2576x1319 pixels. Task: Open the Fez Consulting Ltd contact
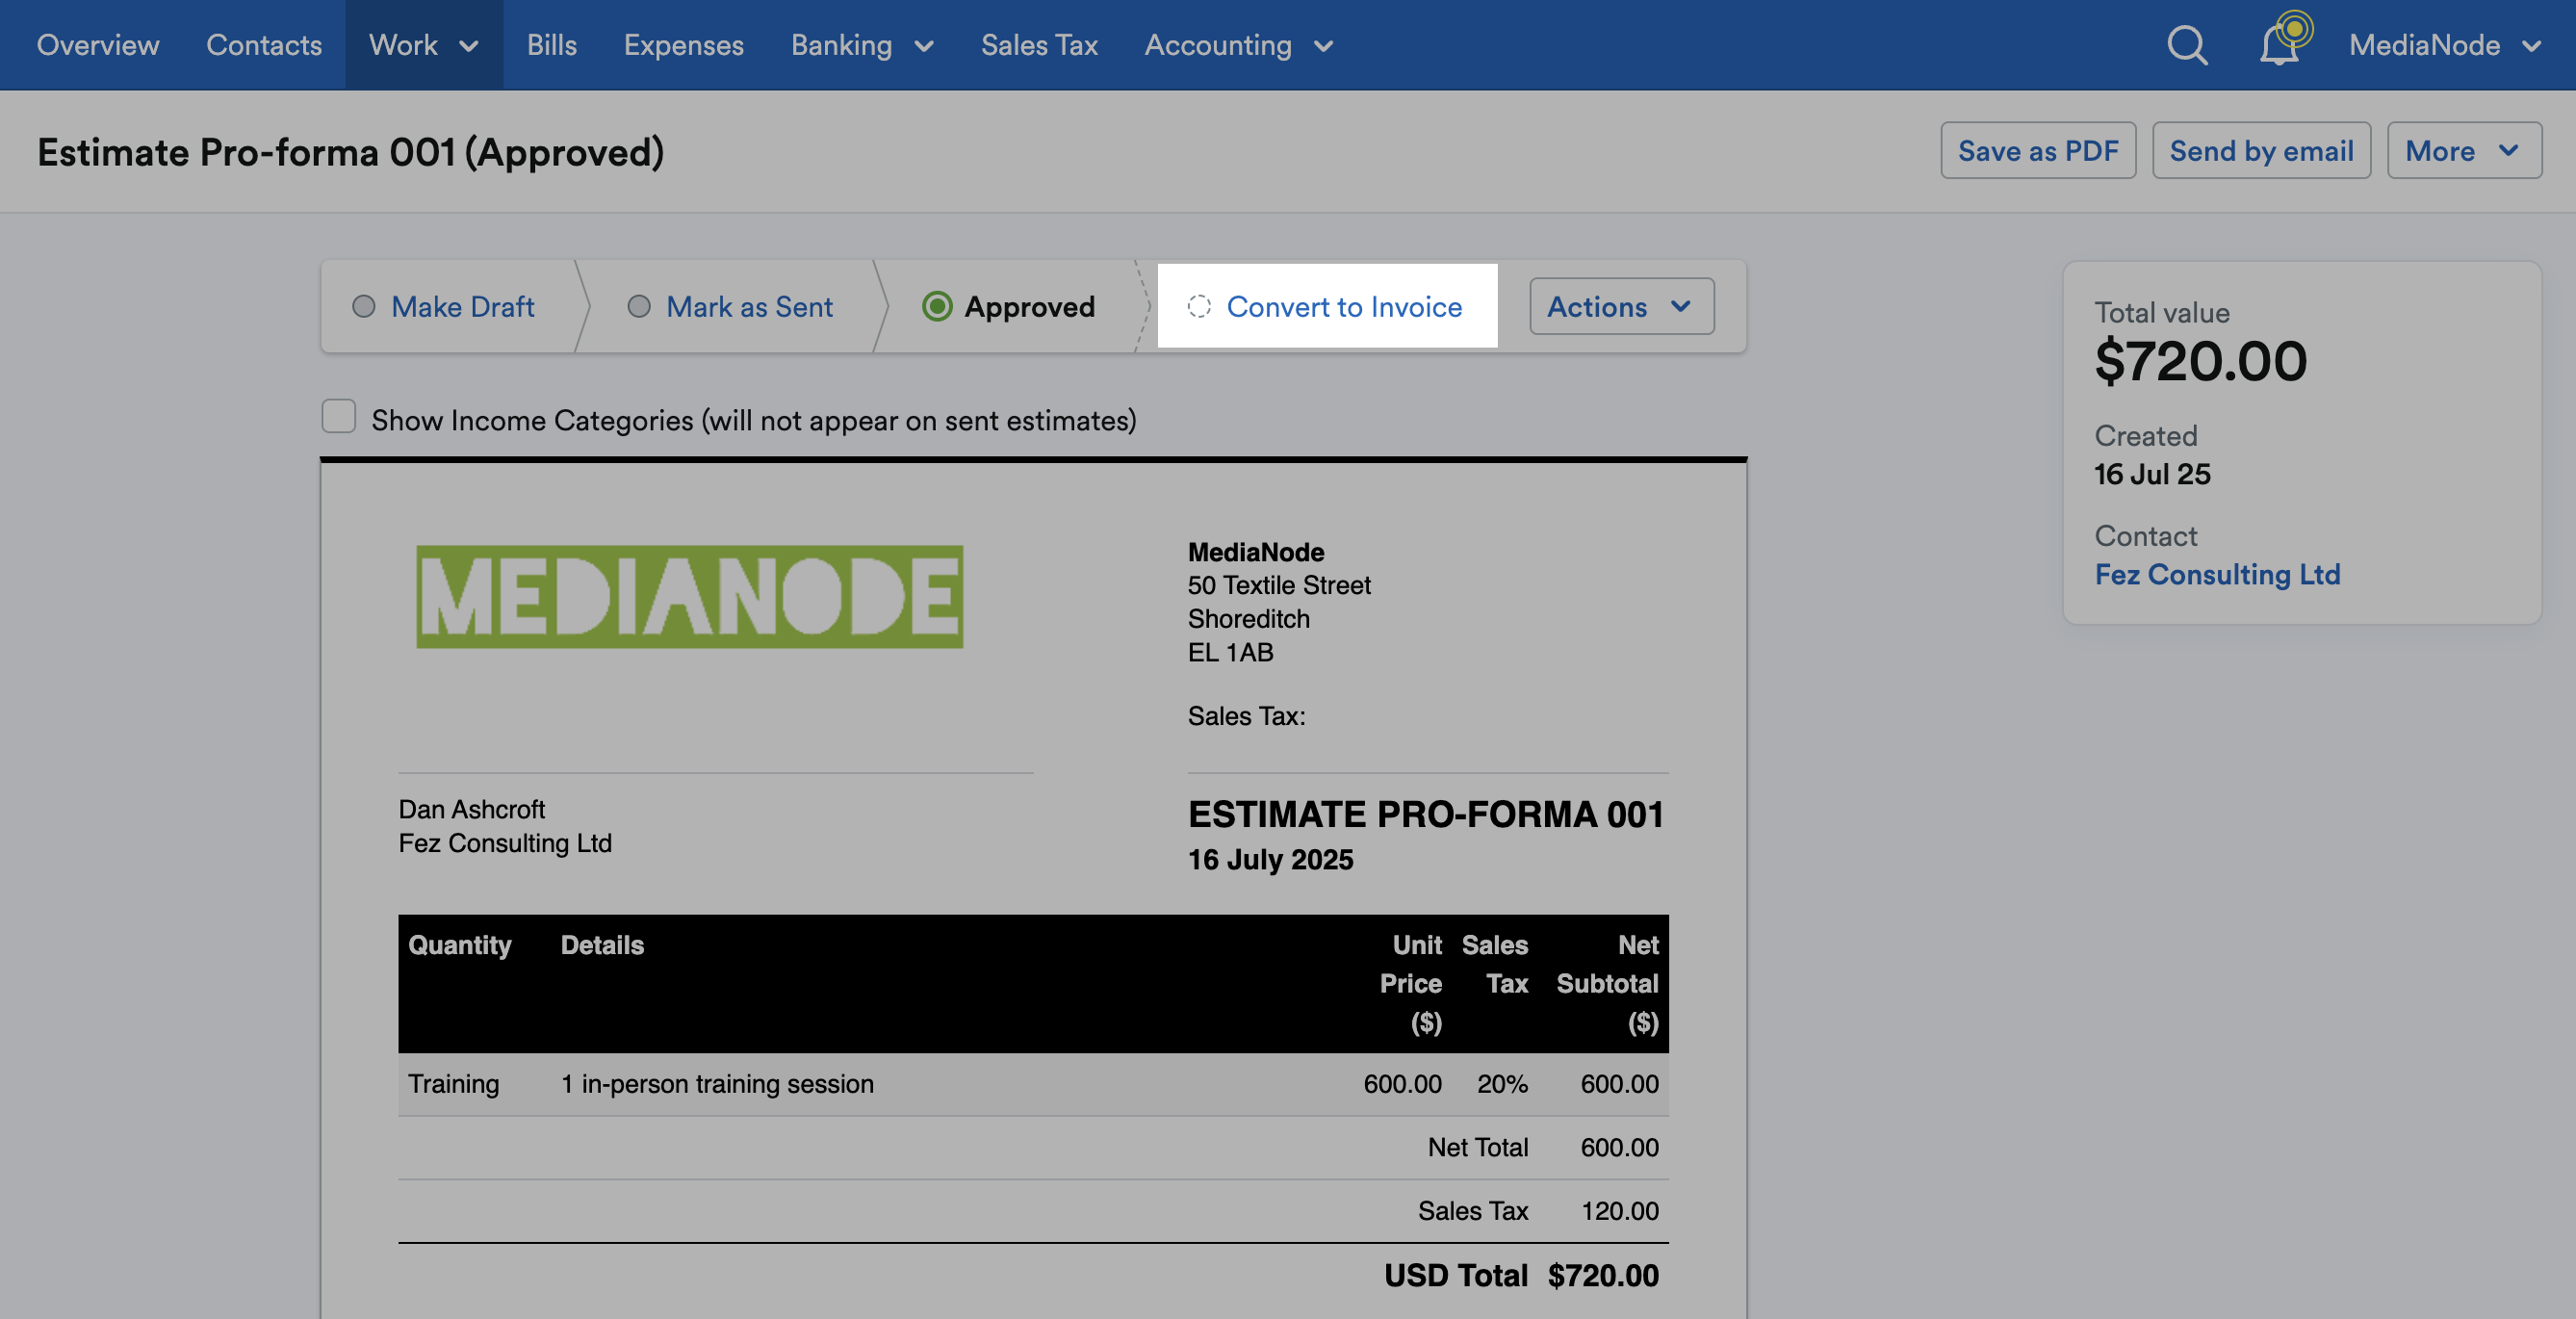2219,574
